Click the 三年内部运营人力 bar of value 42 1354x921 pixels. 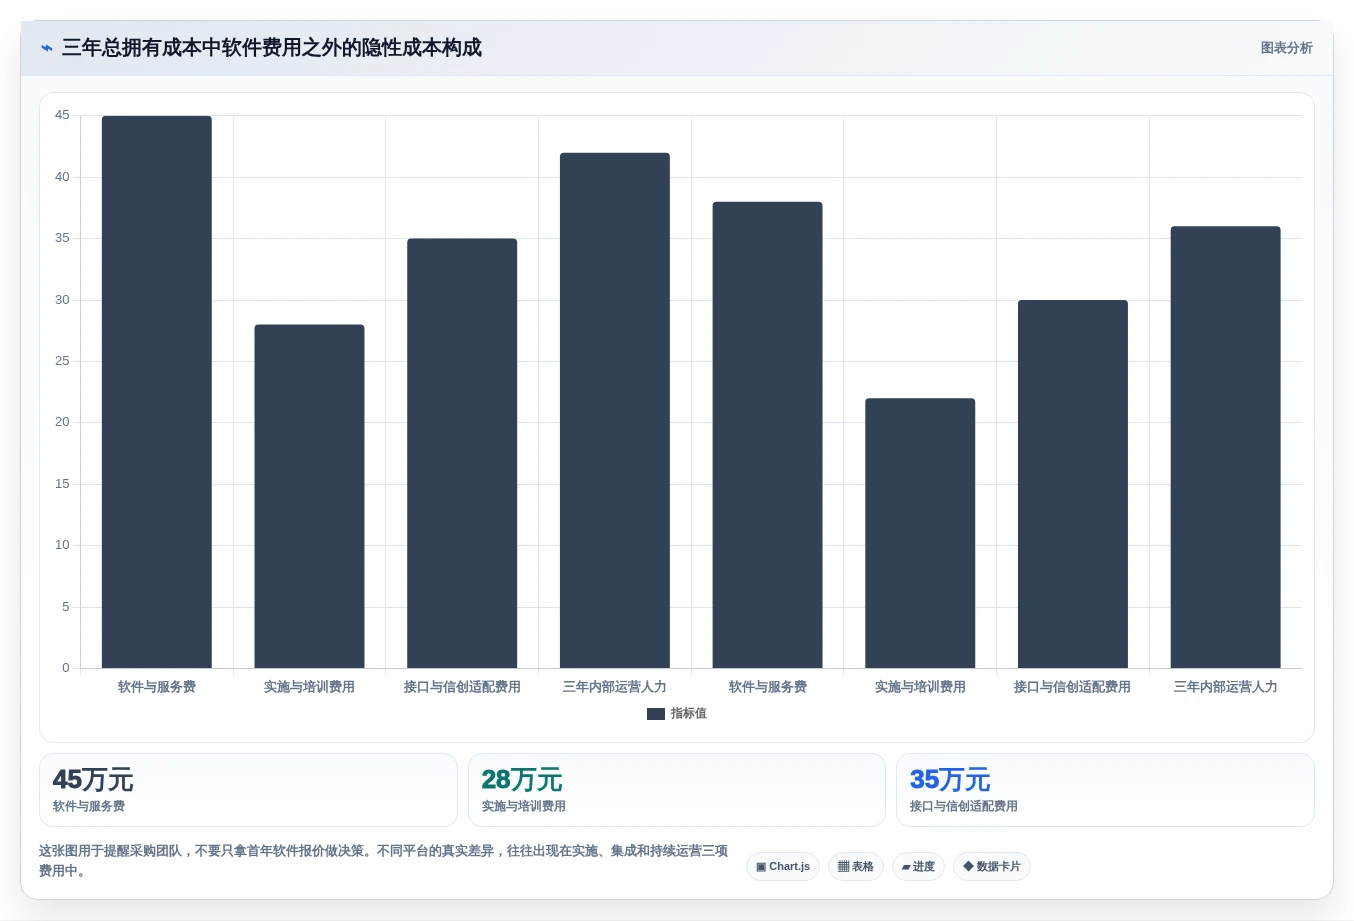(615, 410)
